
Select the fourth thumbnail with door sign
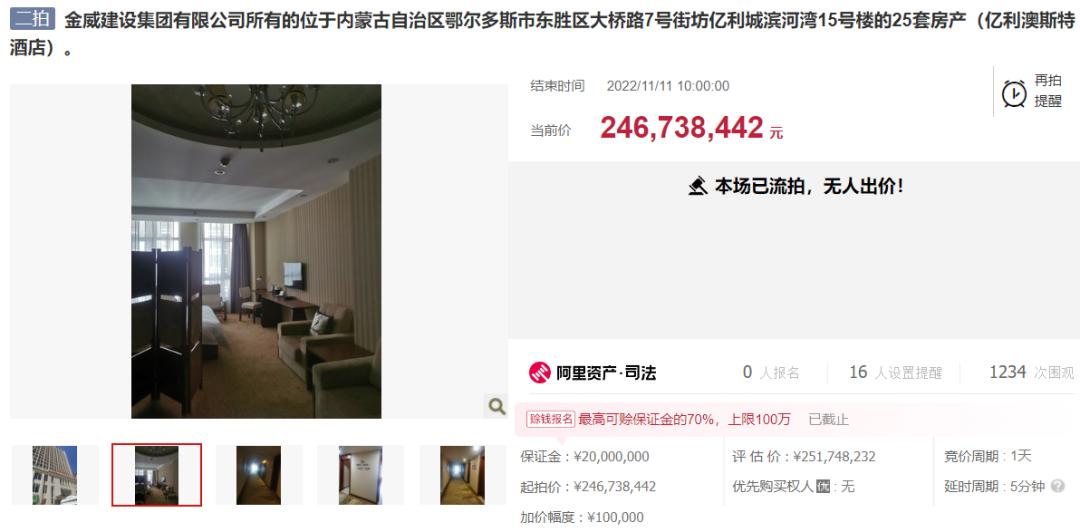[360, 475]
